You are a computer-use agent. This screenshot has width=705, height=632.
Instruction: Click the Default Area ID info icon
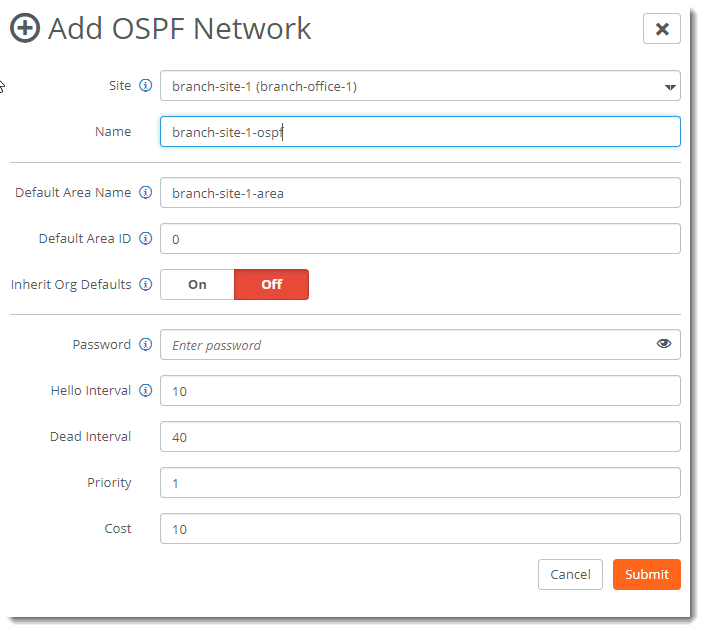(x=146, y=239)
